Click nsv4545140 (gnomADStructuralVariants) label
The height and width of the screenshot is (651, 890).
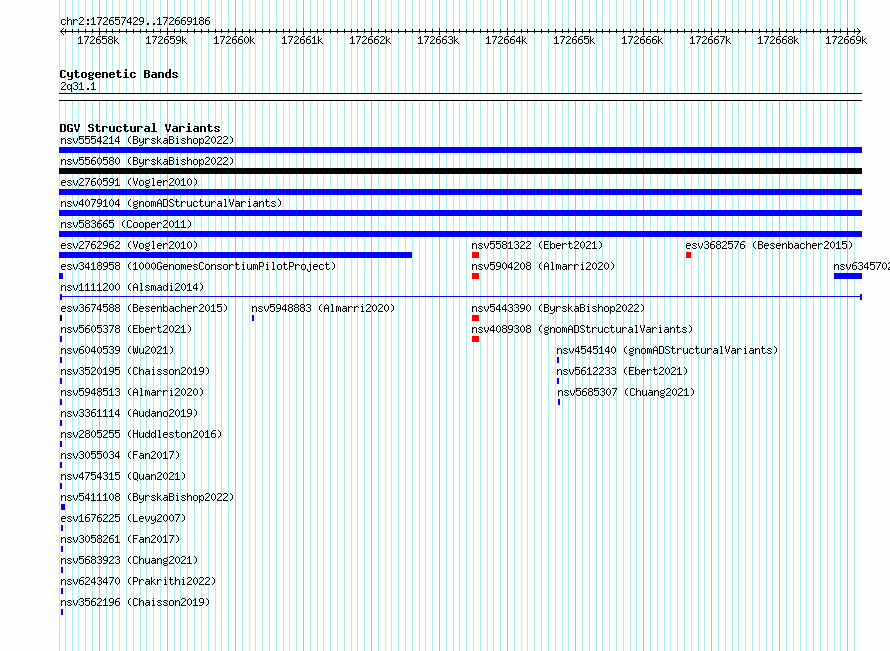click(x=667, y=350)
